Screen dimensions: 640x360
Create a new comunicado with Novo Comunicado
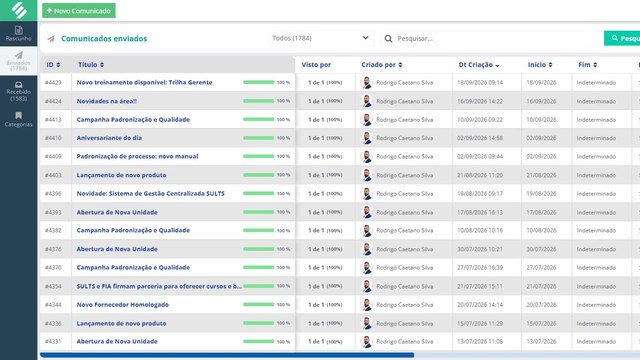79,11
